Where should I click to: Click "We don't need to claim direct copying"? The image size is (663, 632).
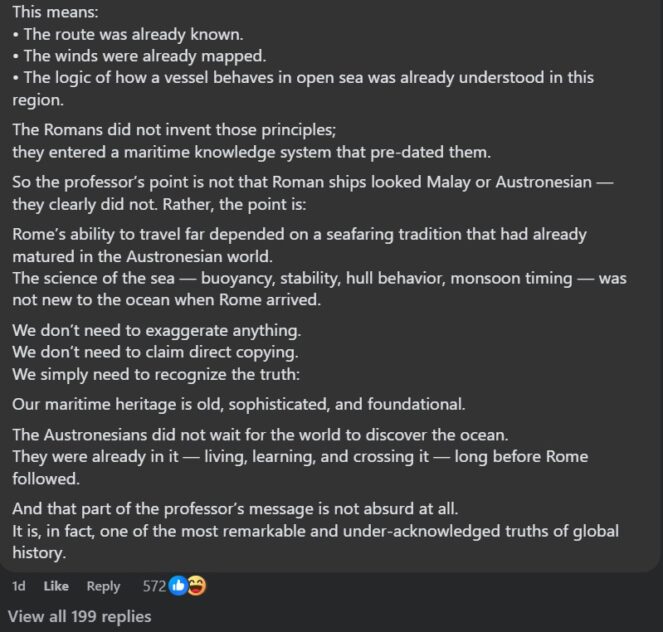tap(155, 351)
